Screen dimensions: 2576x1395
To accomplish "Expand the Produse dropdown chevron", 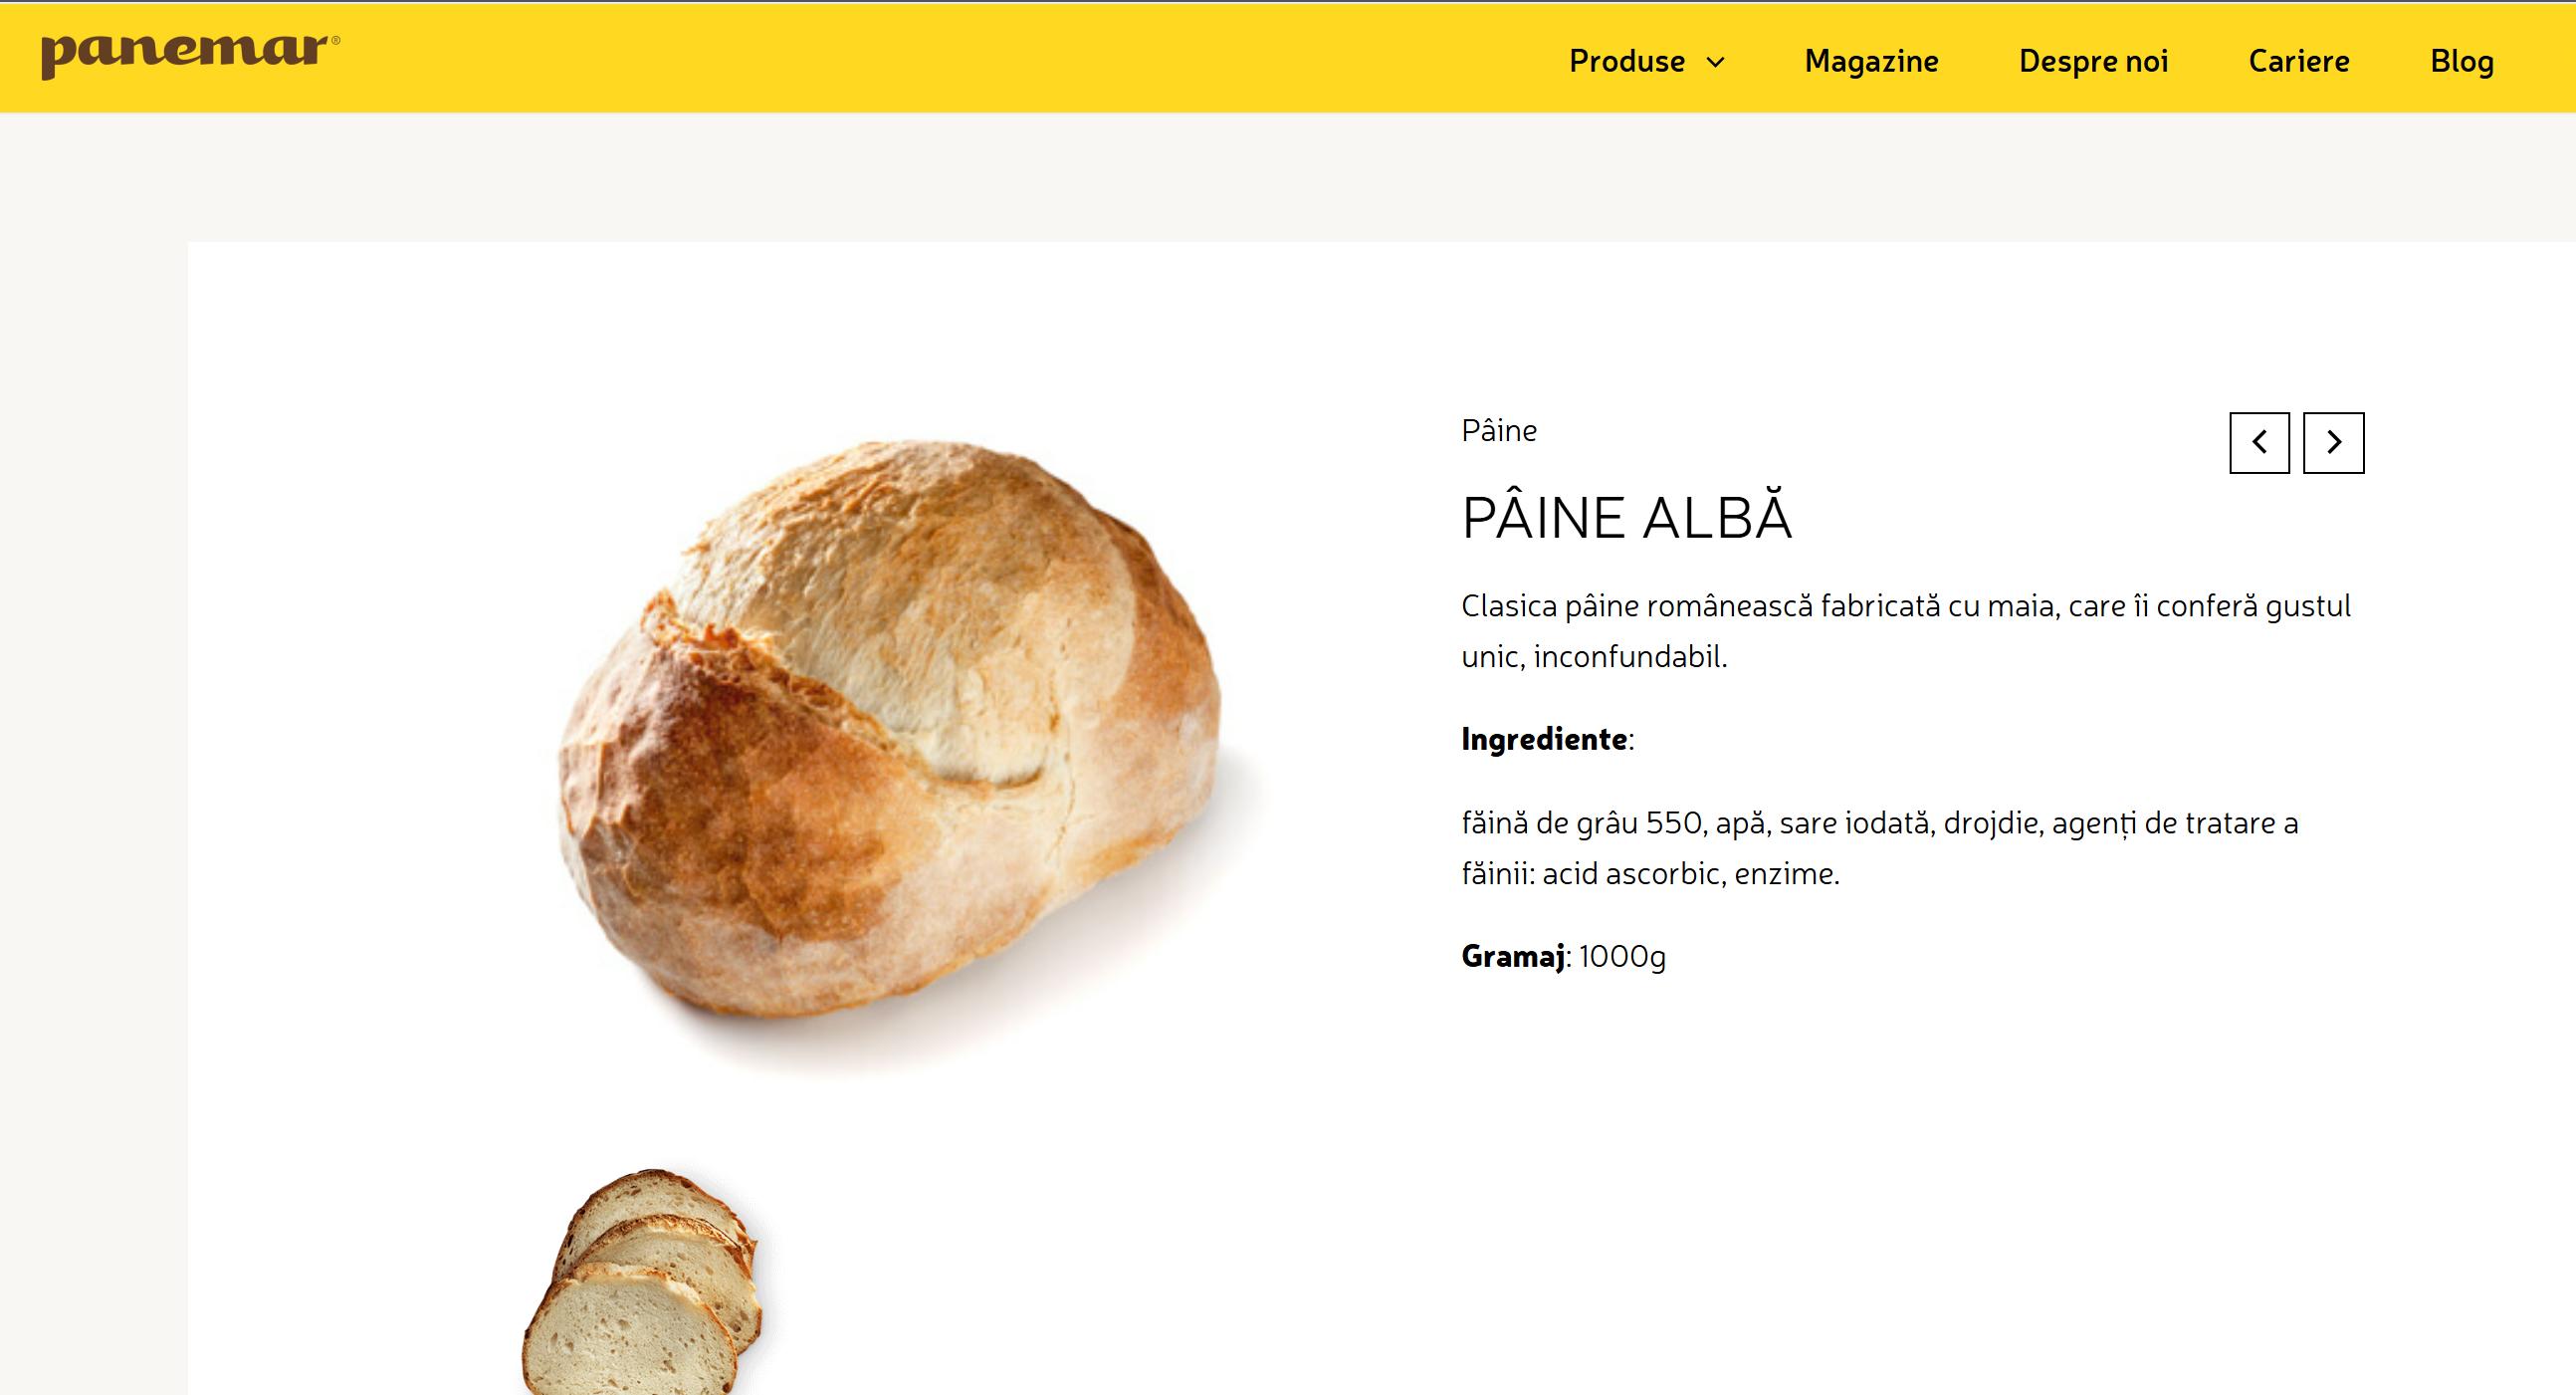I will [x=1715, y=62].
